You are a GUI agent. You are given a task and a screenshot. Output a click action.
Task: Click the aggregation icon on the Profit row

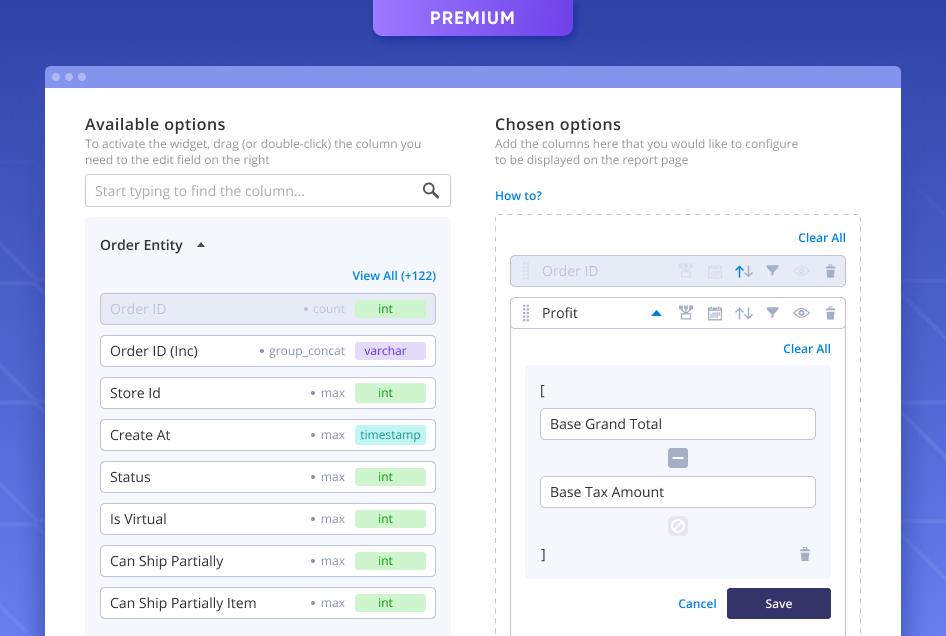(686, 313)
